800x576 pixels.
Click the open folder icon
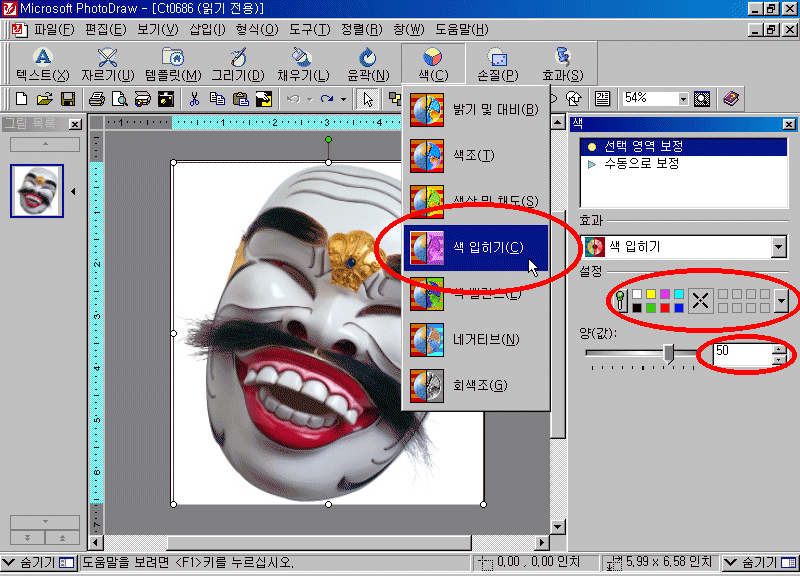point(44,99)
